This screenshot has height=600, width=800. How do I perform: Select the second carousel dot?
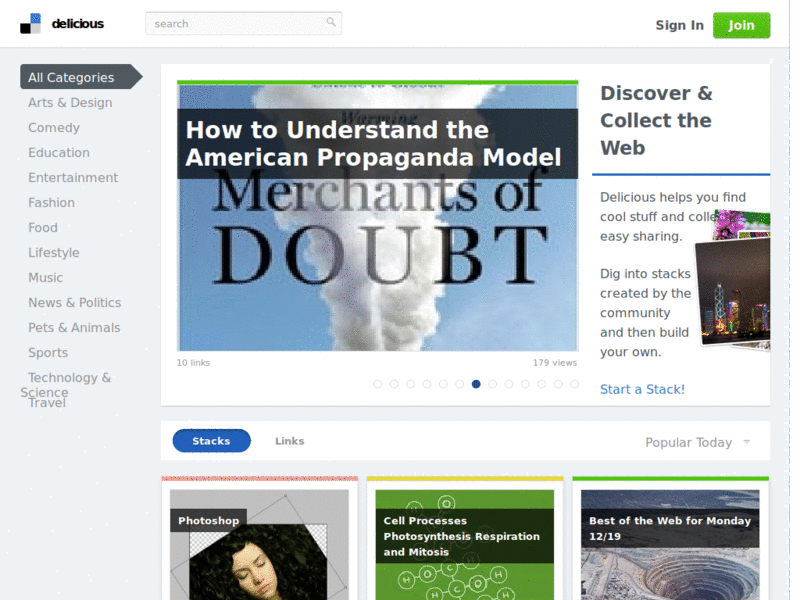(394, 384)
